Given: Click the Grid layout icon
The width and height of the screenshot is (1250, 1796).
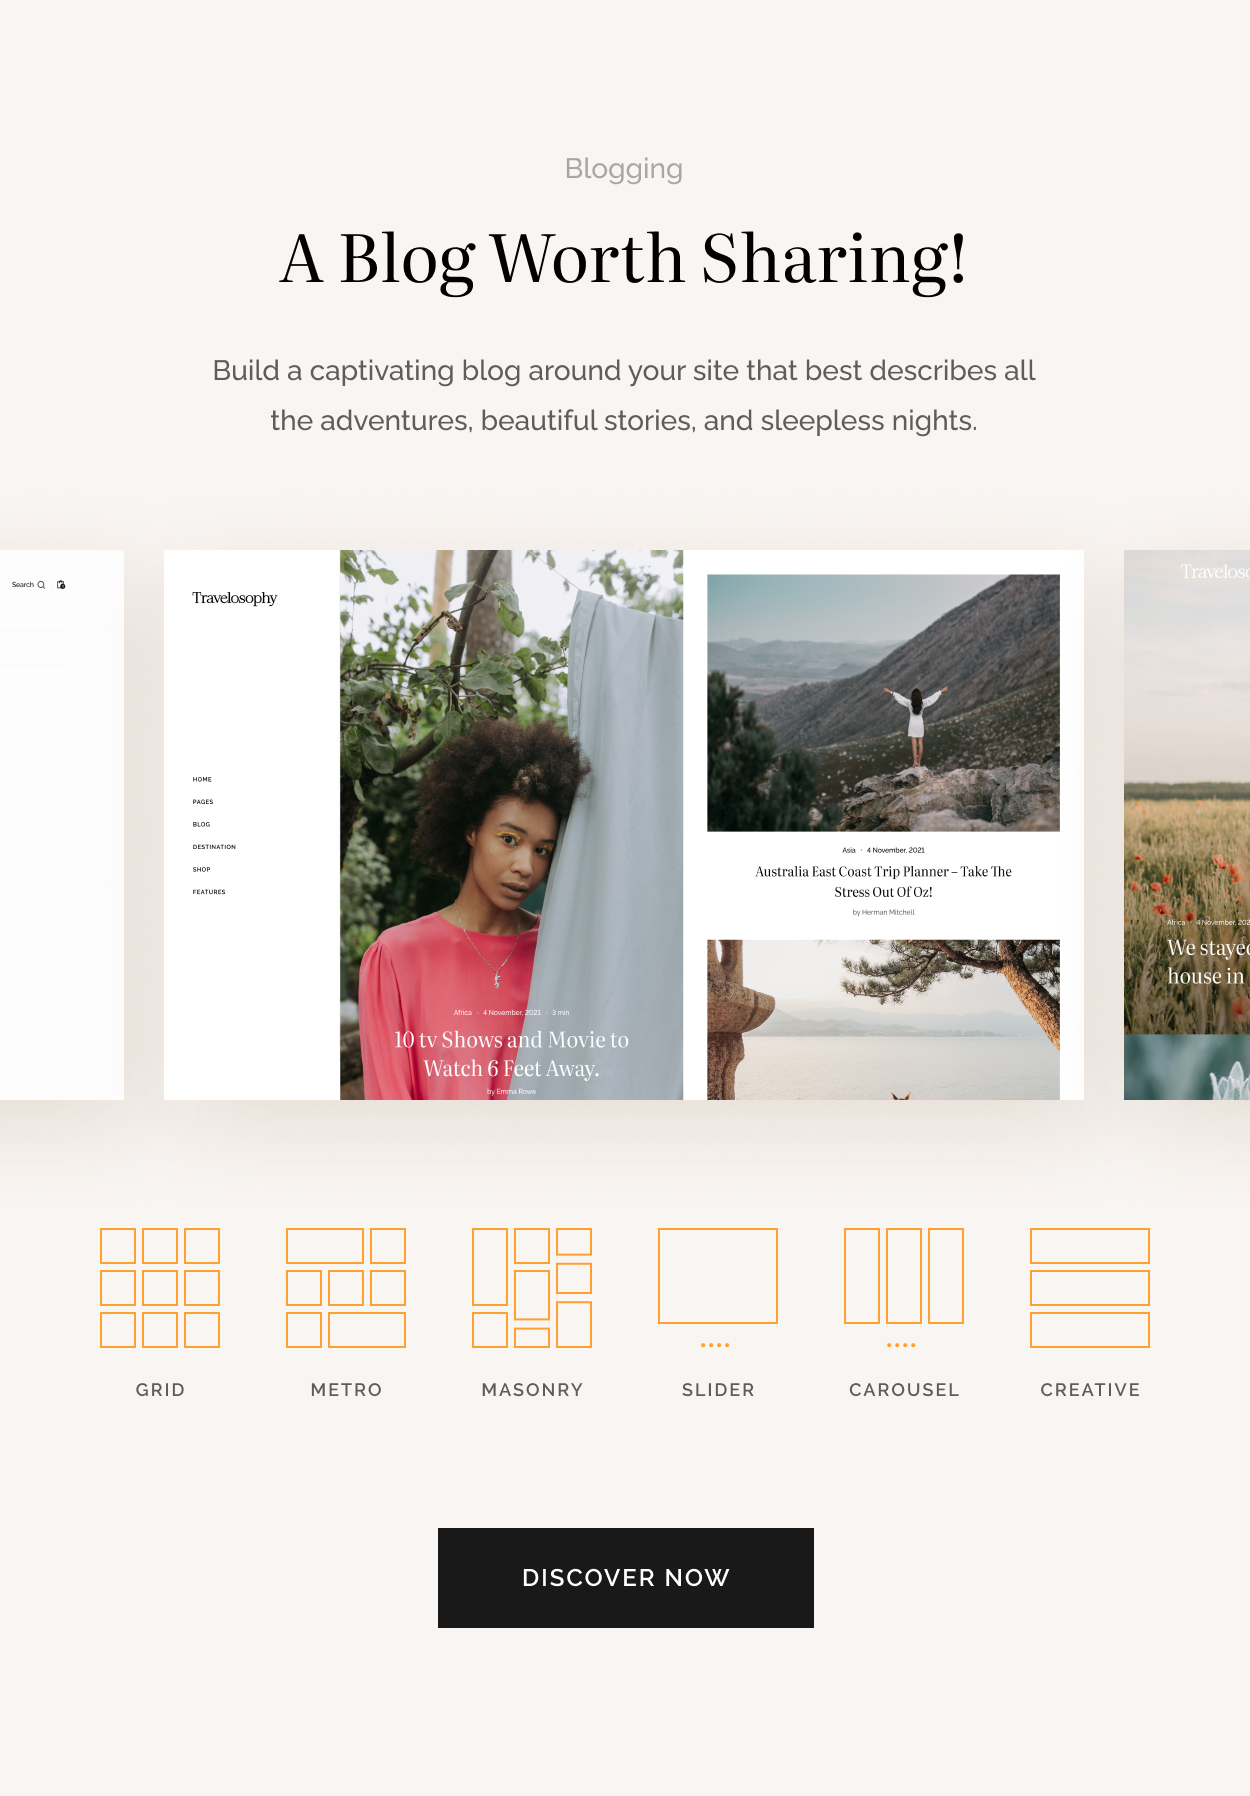Looking at the screenshot, I should point(160,1287).
